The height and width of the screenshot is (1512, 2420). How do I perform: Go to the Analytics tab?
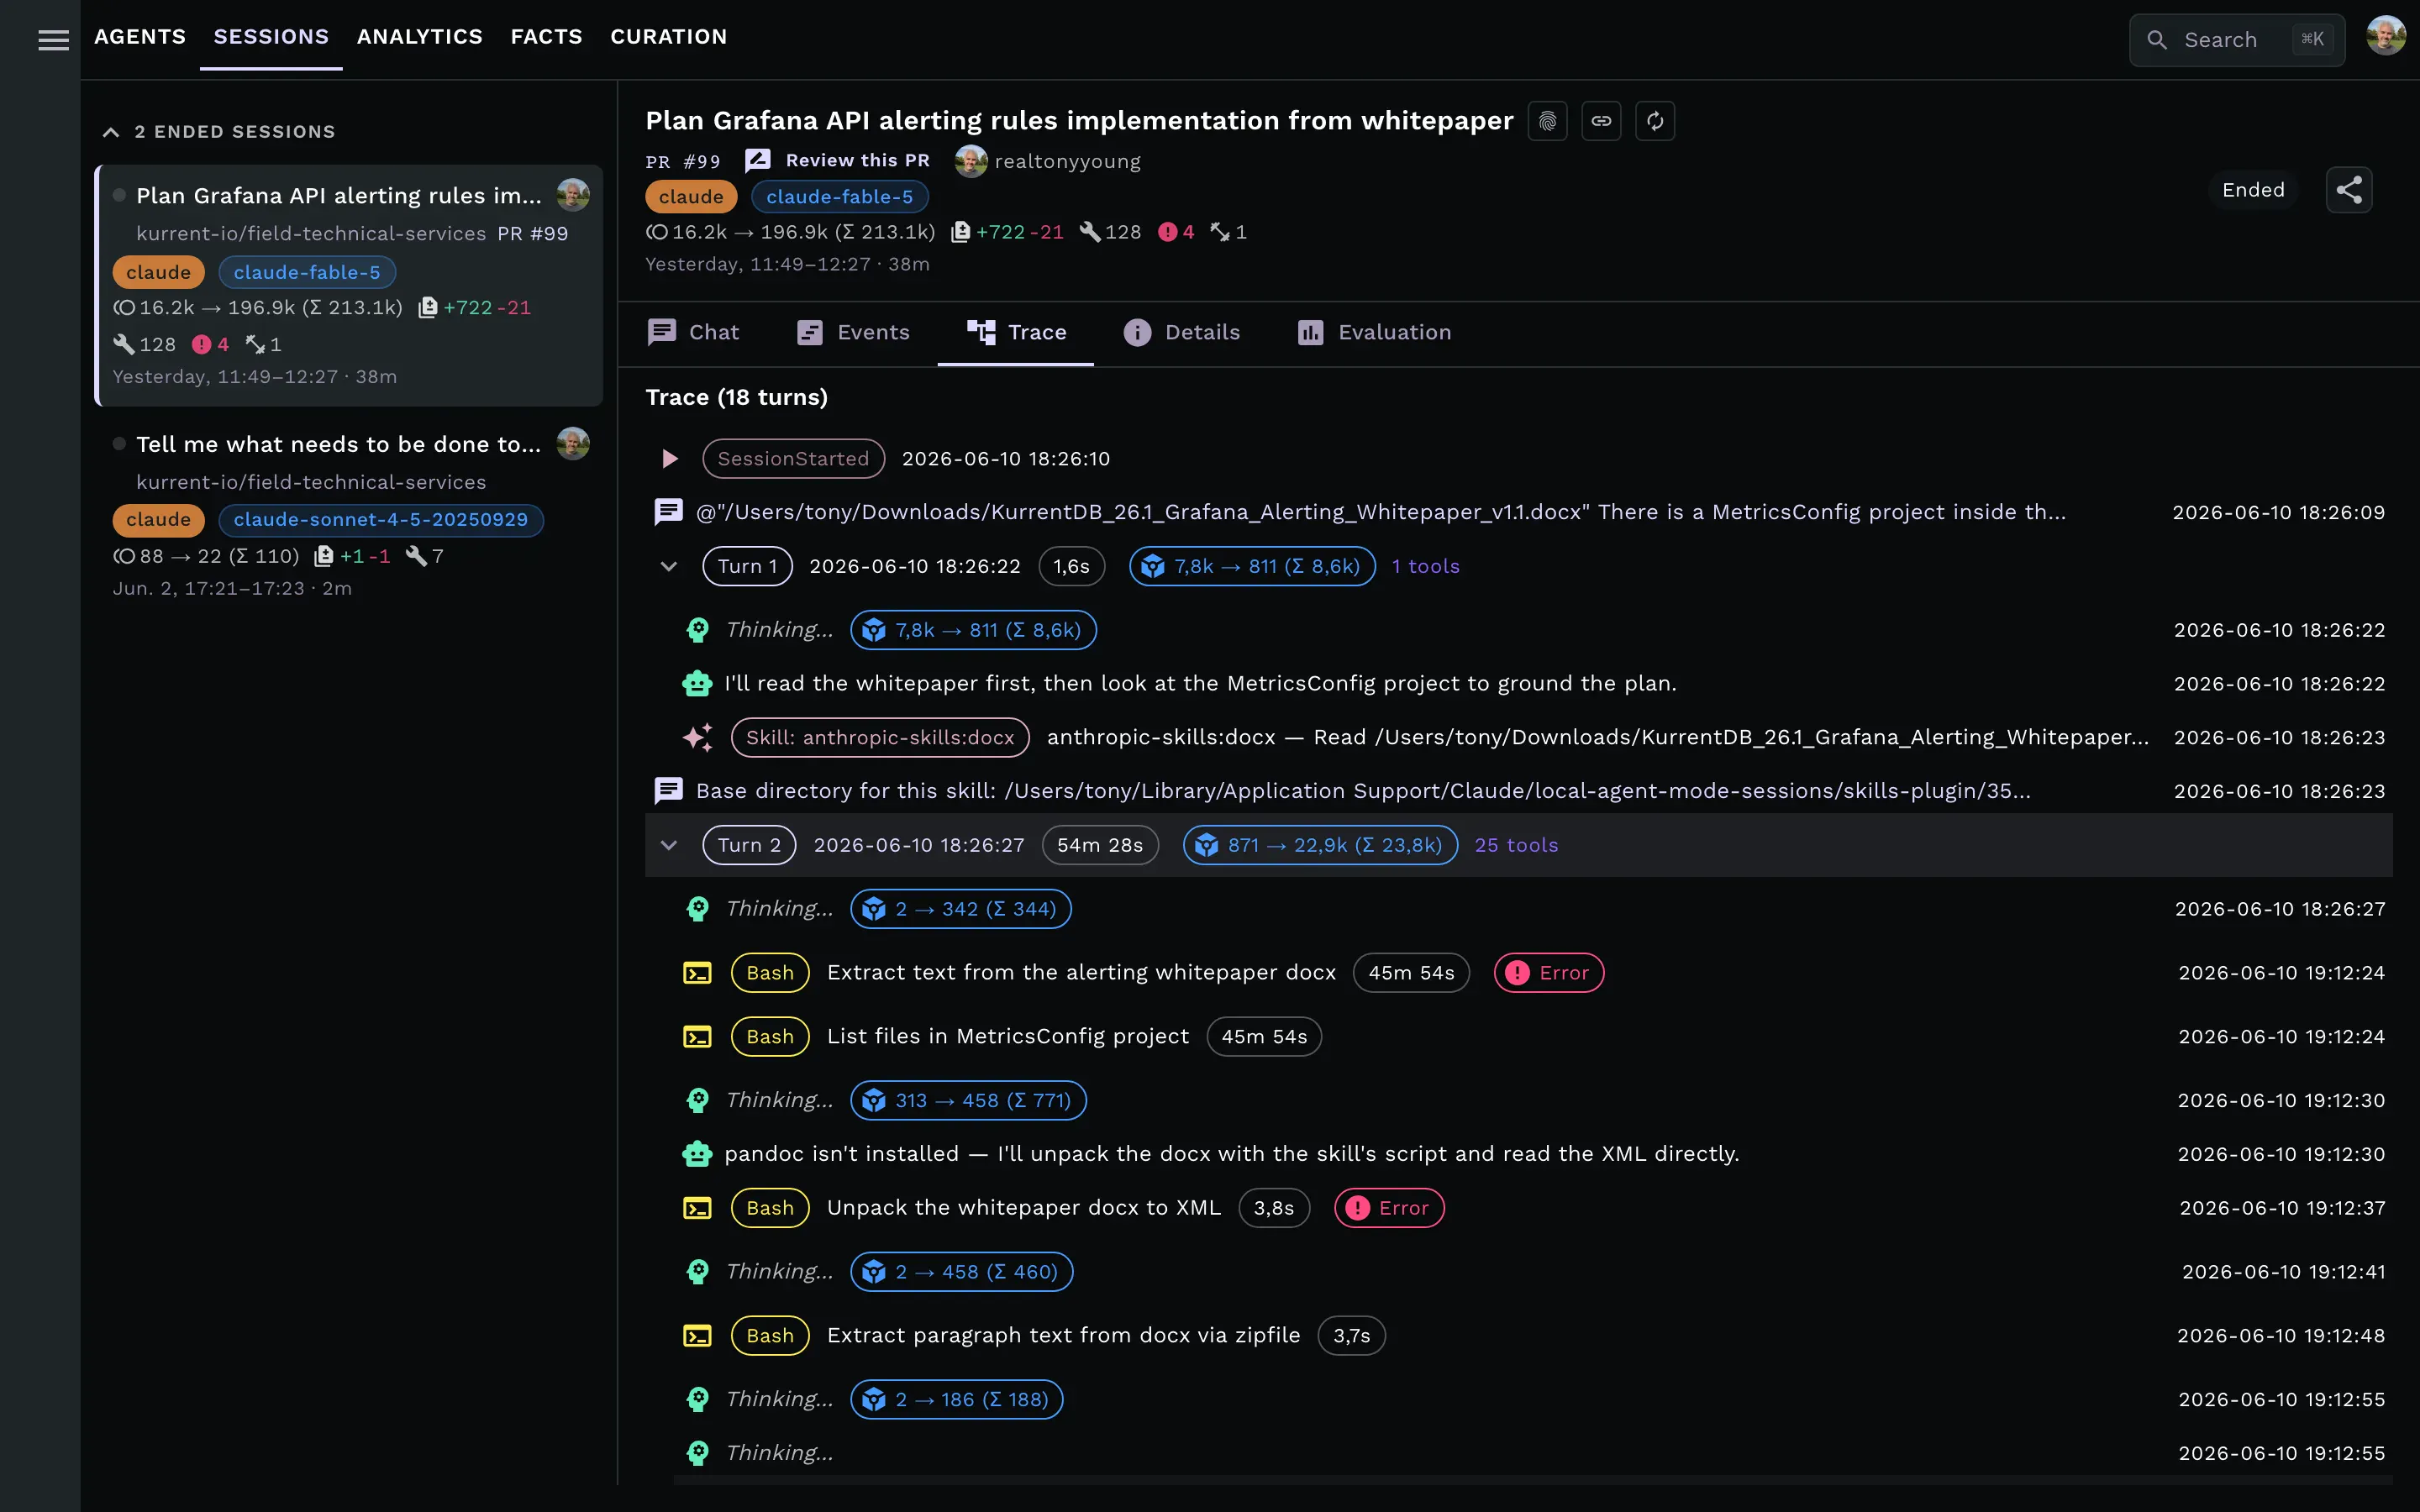(420, 37)
